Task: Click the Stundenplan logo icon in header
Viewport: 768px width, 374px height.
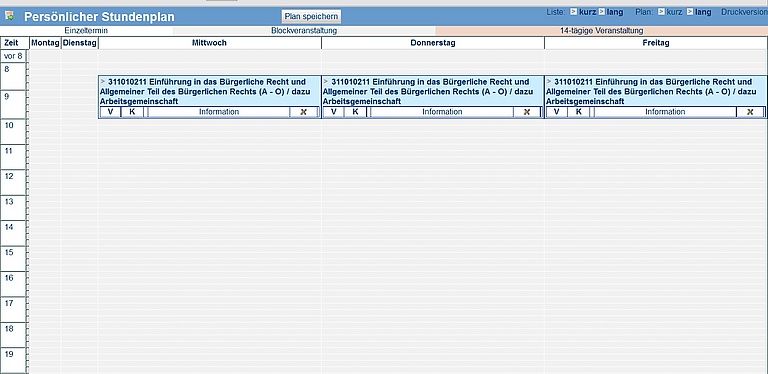Action: (x=9, y=16)
